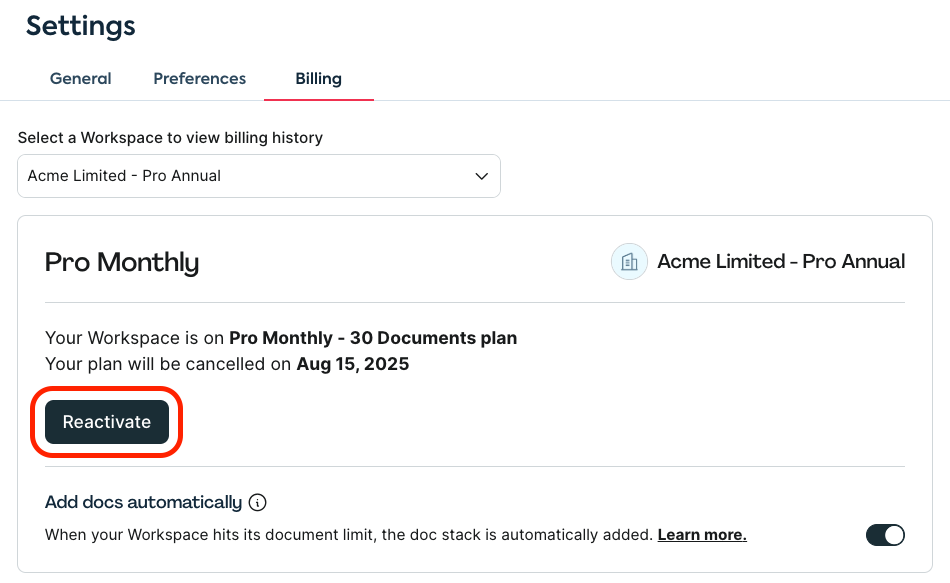
Task: Open the Preferences tab
Action: pyautogui.click(x=199, y=79)
